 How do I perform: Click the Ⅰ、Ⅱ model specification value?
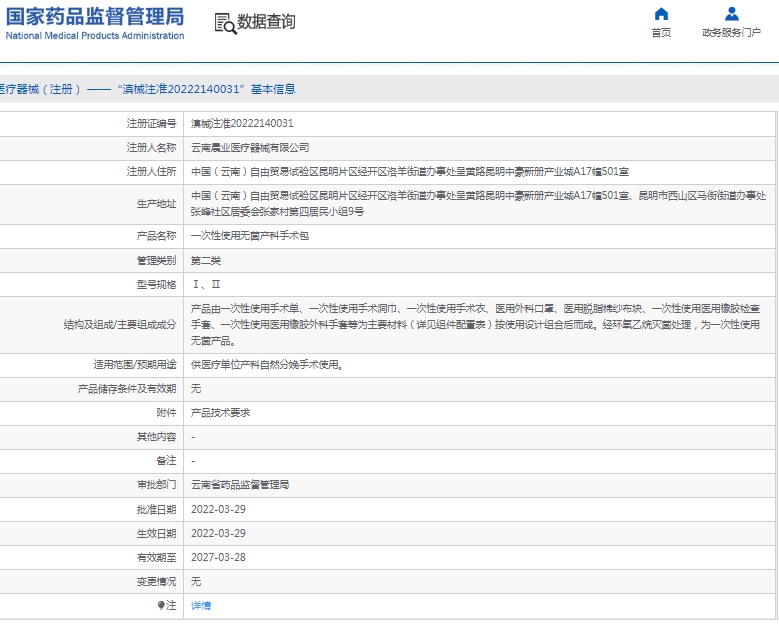[x=206, y=284]
